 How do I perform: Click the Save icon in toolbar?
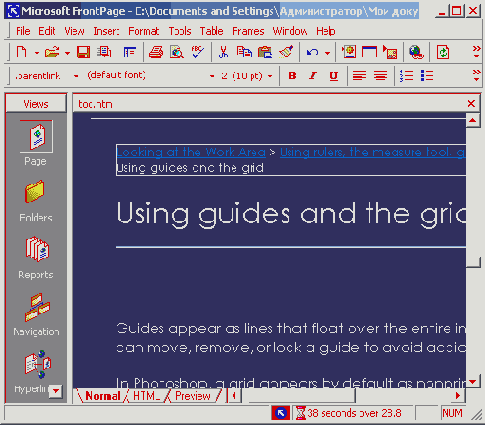[83, 52]
